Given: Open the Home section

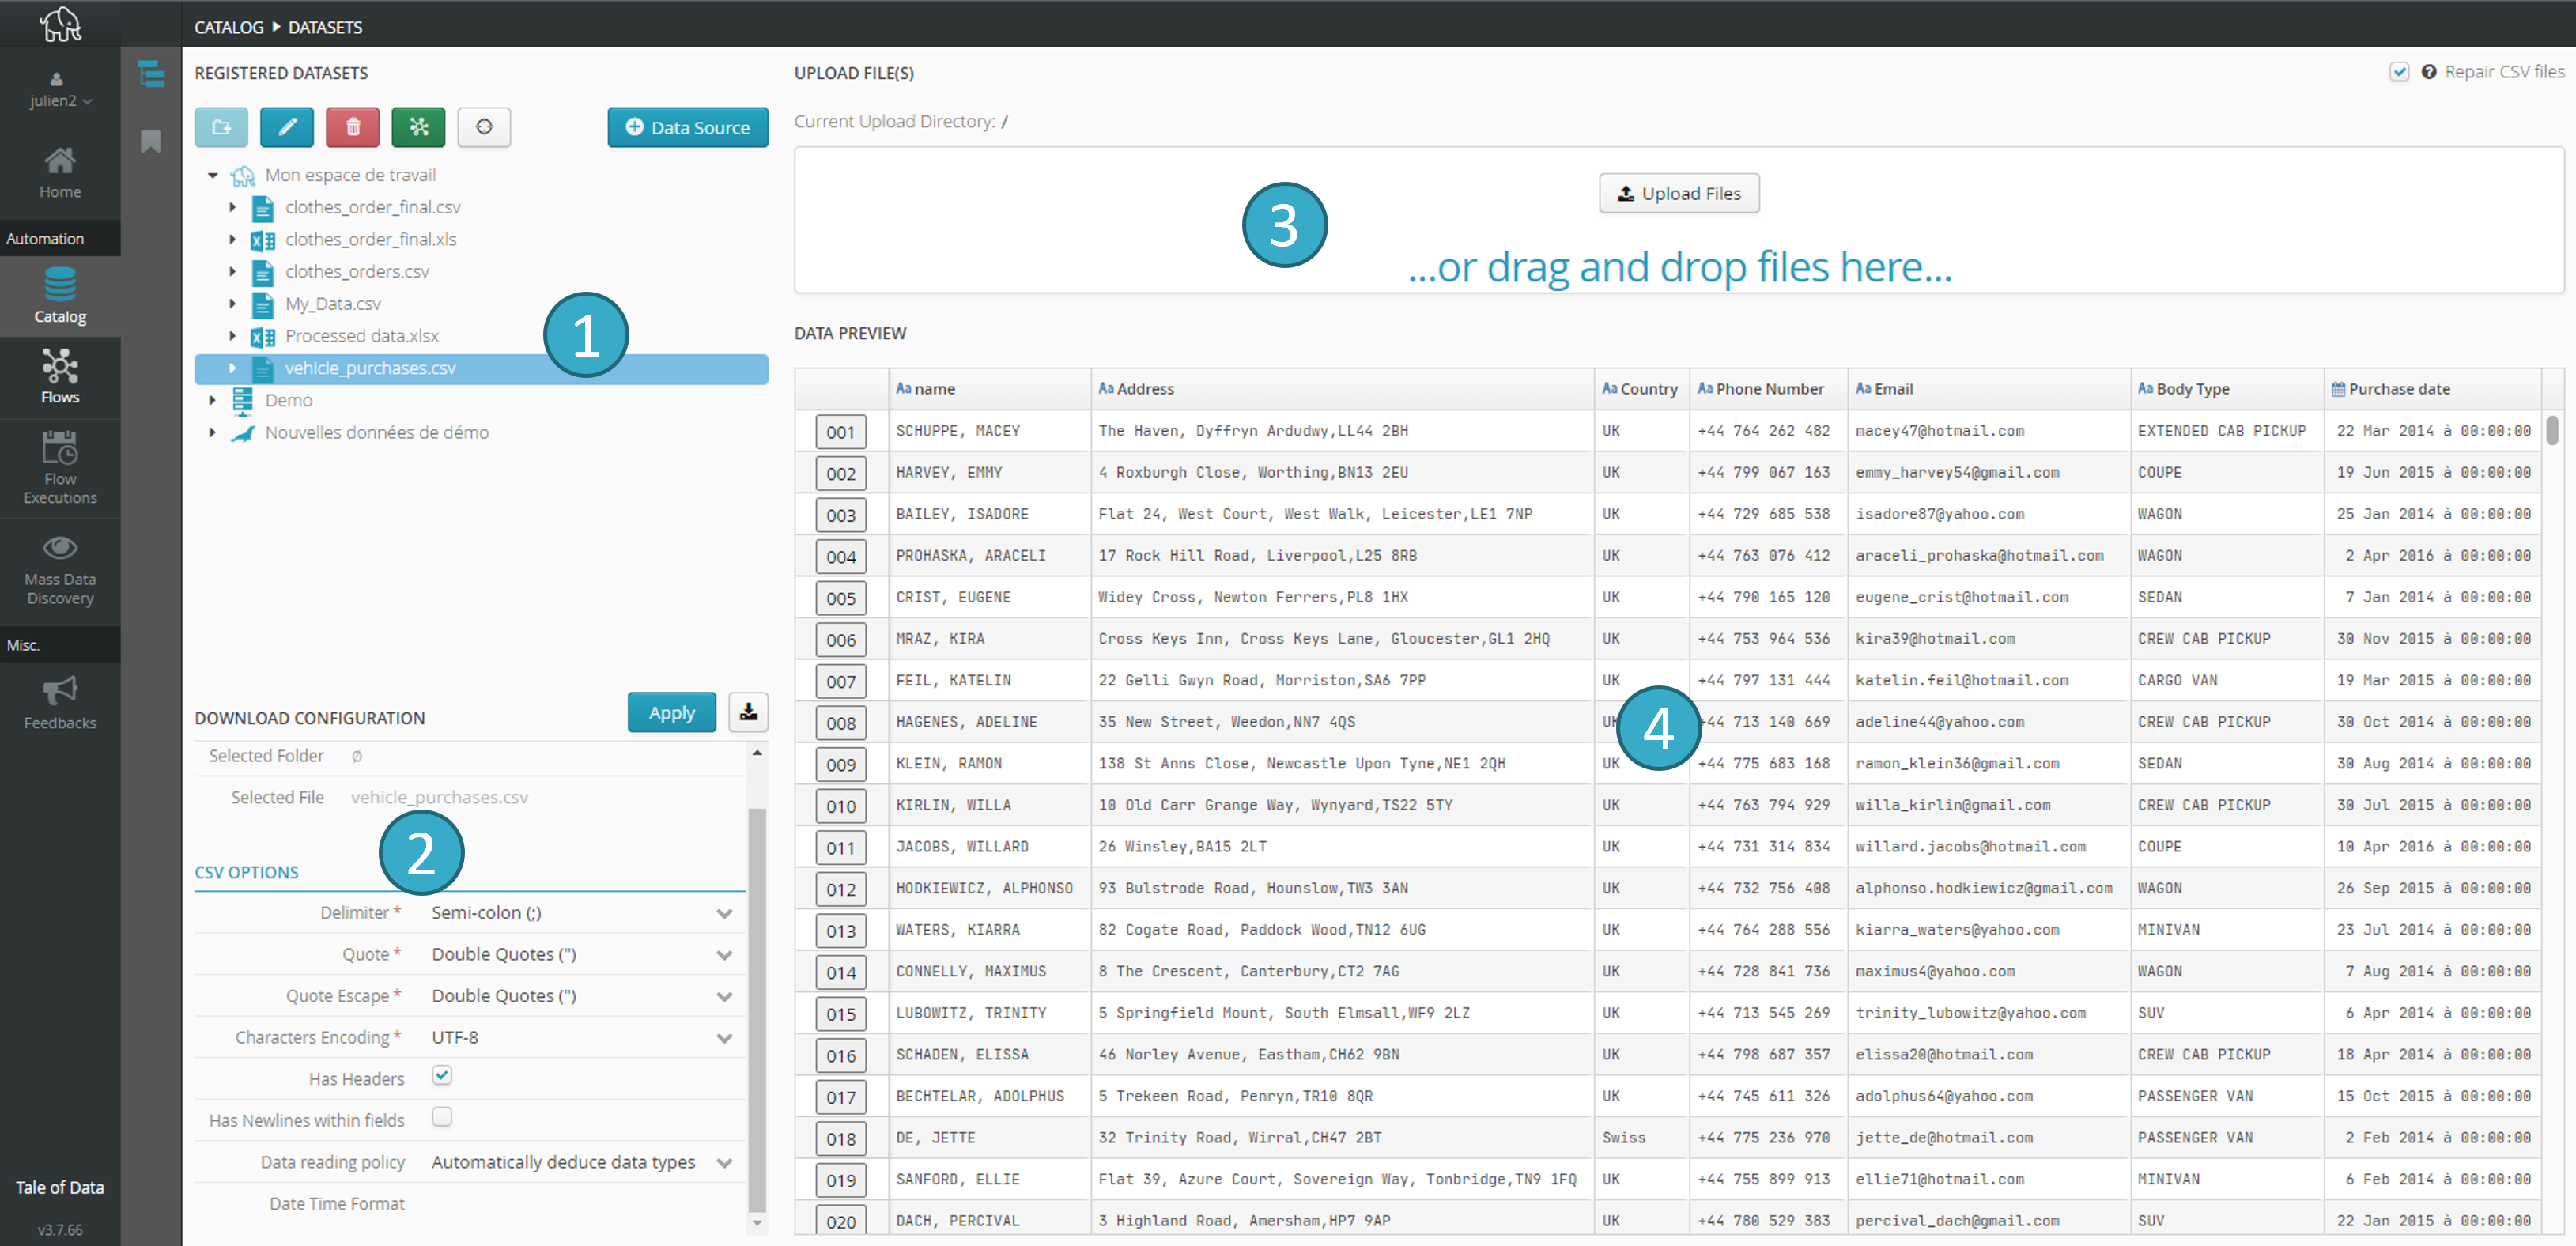Looking at the screenshot, I should pos(60,173).
